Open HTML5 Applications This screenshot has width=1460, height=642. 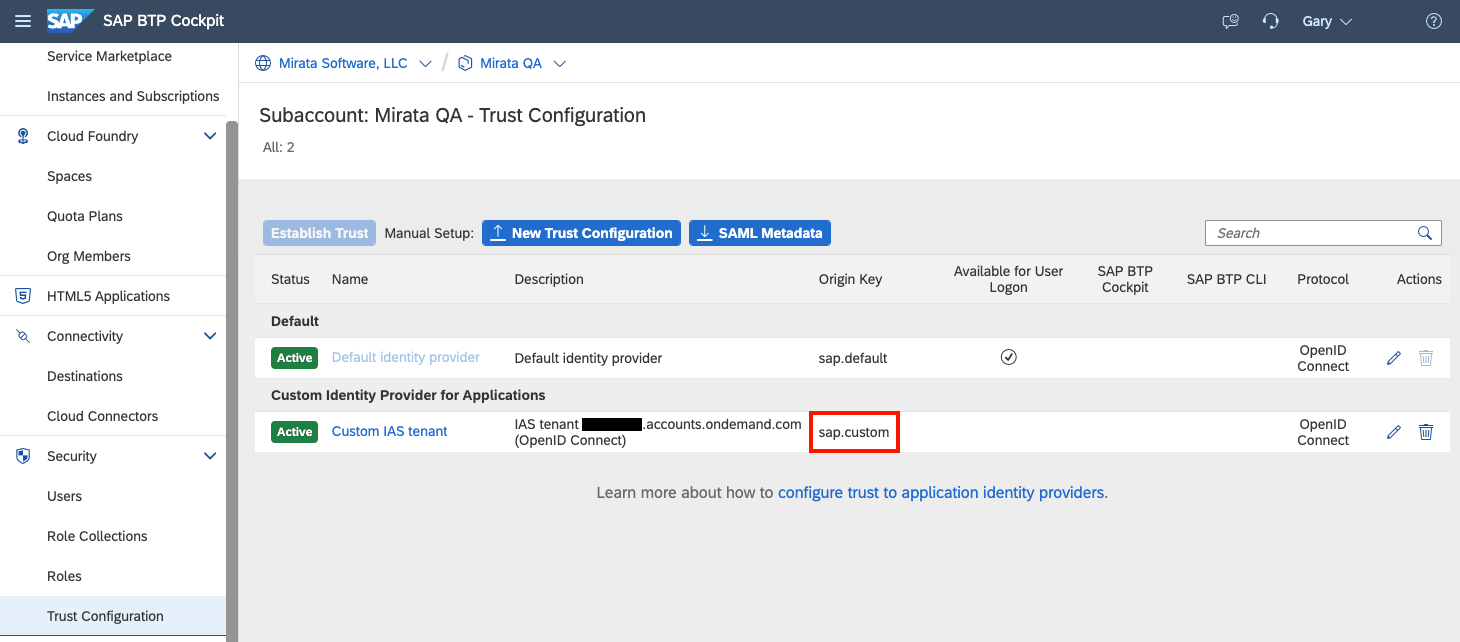pyautogui.click(x=108, y=296)
